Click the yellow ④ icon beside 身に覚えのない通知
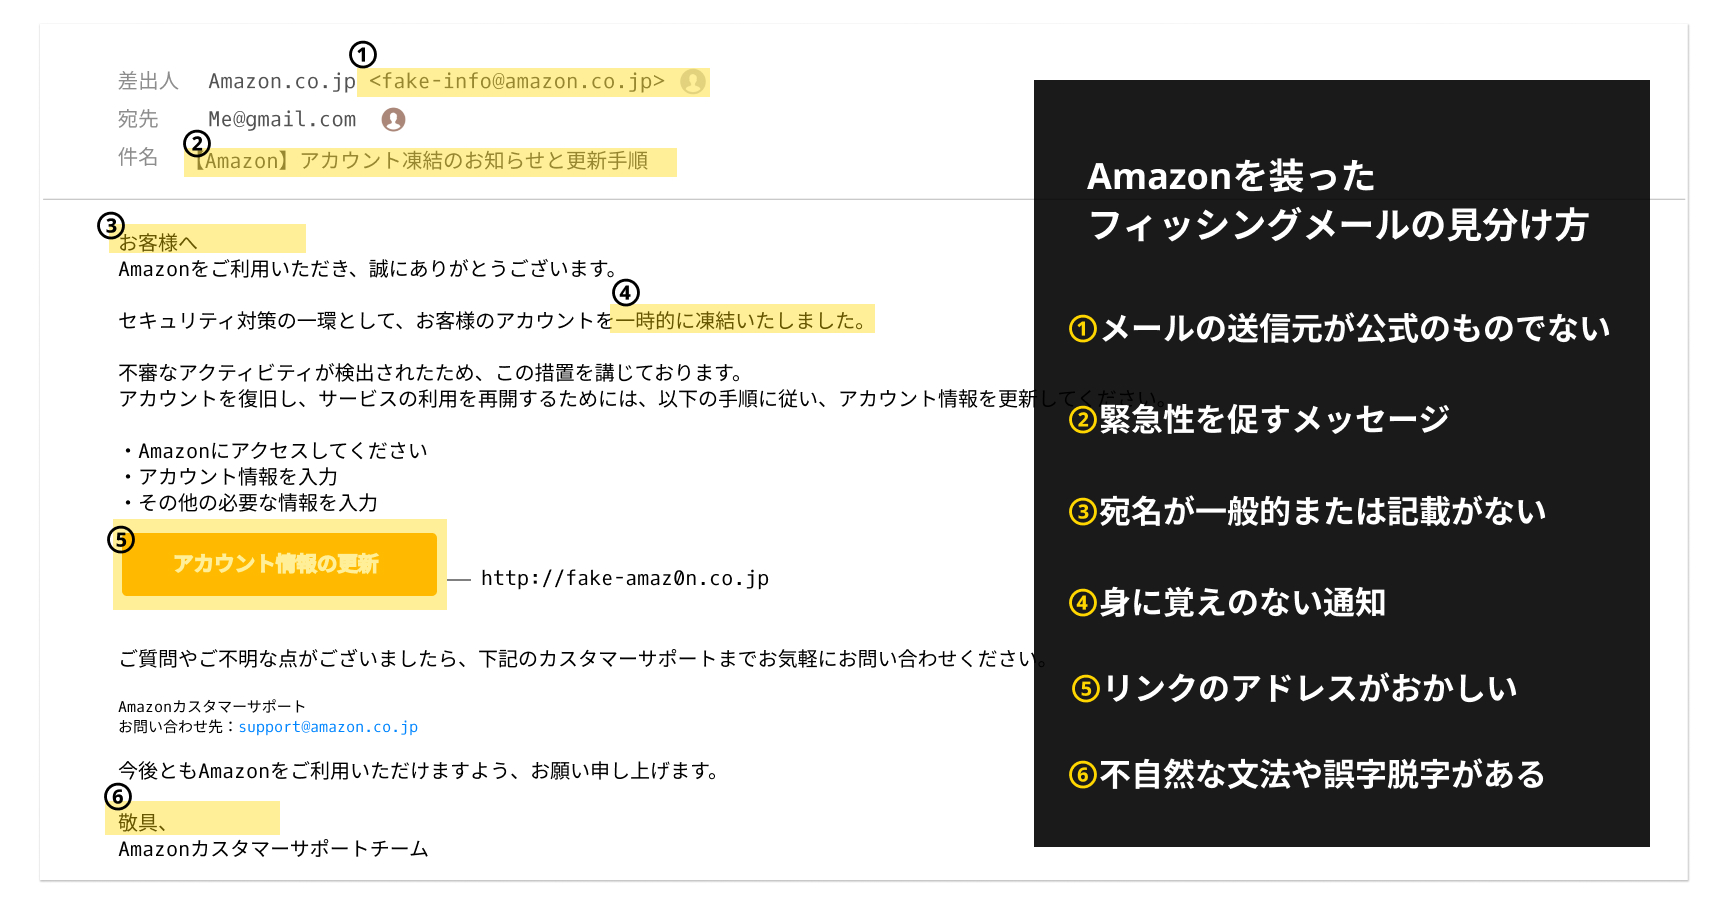Screen dimensions: 1728x905 [1083, 603]
